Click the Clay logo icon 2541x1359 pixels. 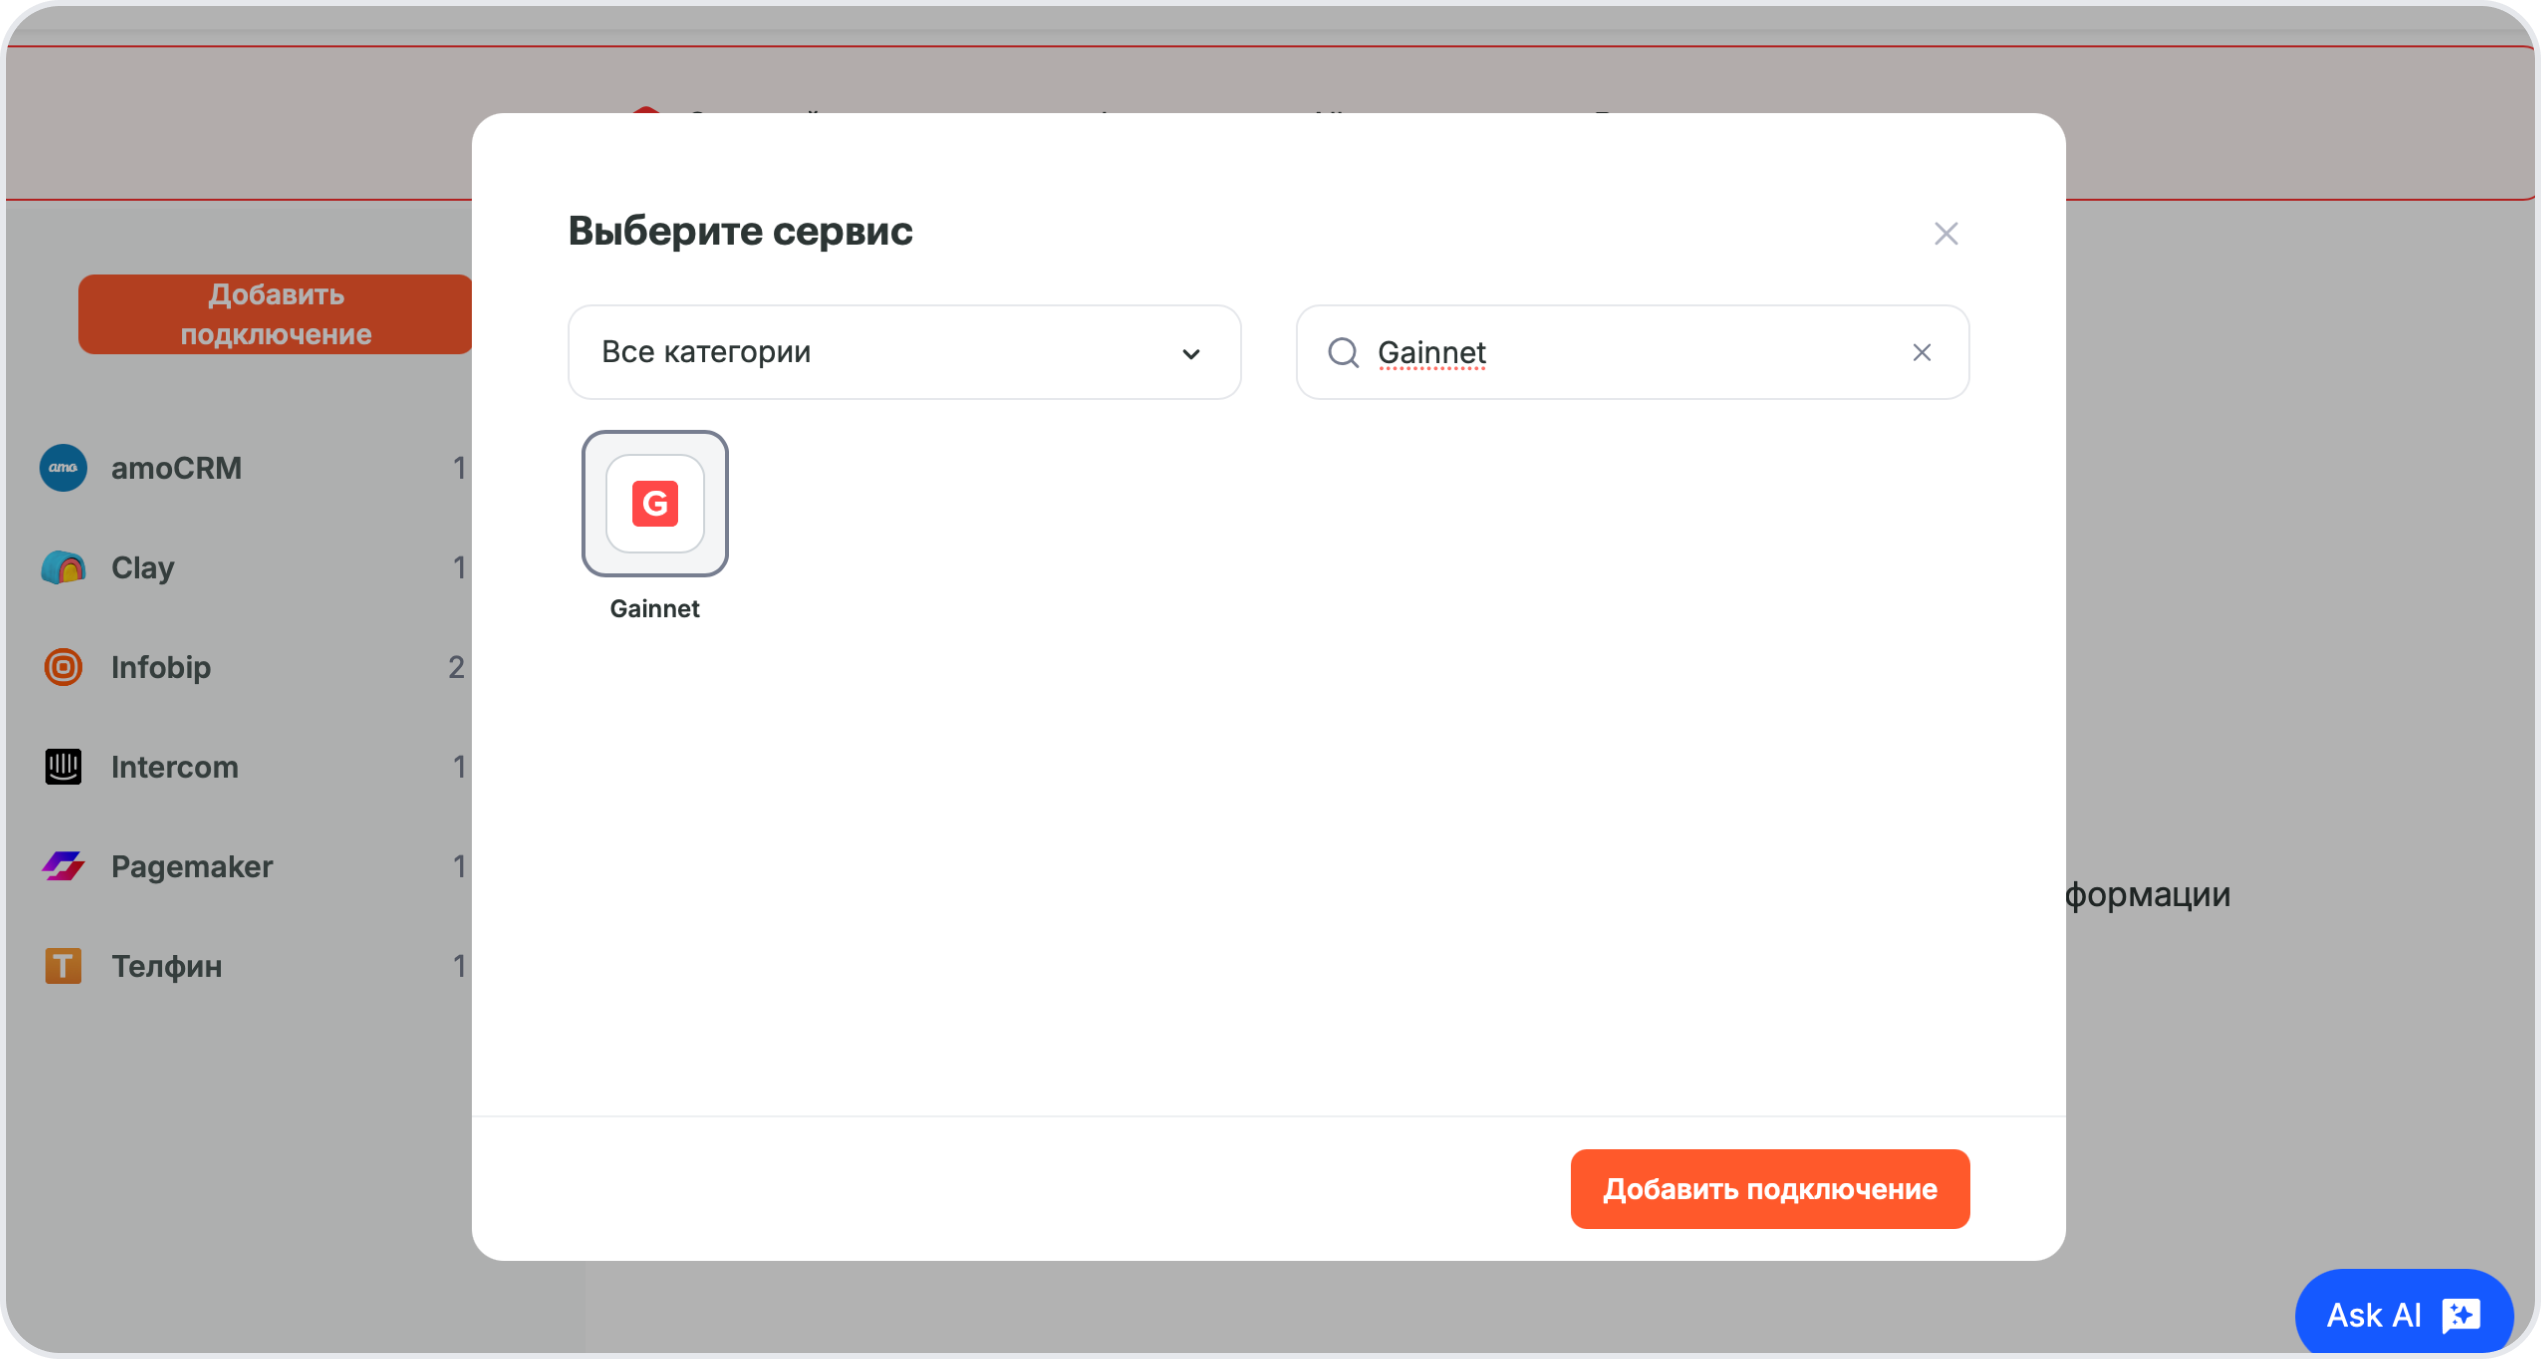tap(63, 568)
